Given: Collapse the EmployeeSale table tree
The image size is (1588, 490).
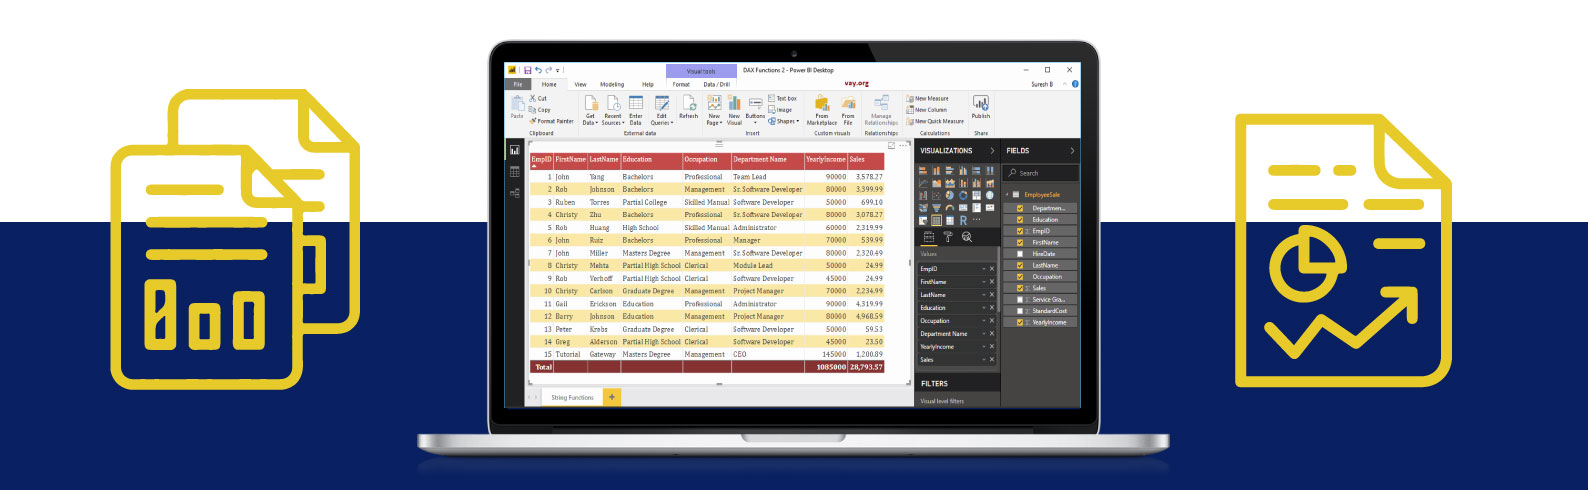Looking at the screenshot, I should (x=1008, y=195).
